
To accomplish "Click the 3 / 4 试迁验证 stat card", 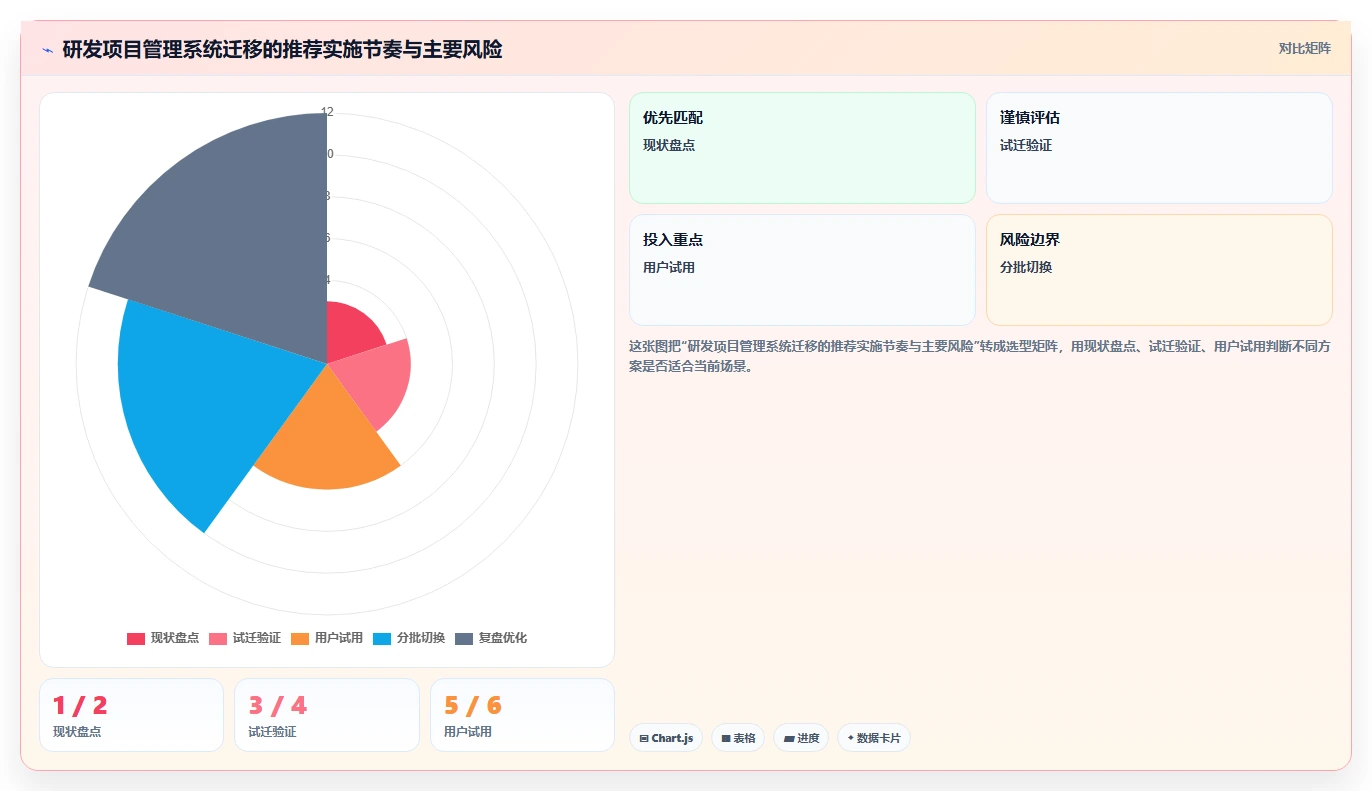I will pos(327,715).
